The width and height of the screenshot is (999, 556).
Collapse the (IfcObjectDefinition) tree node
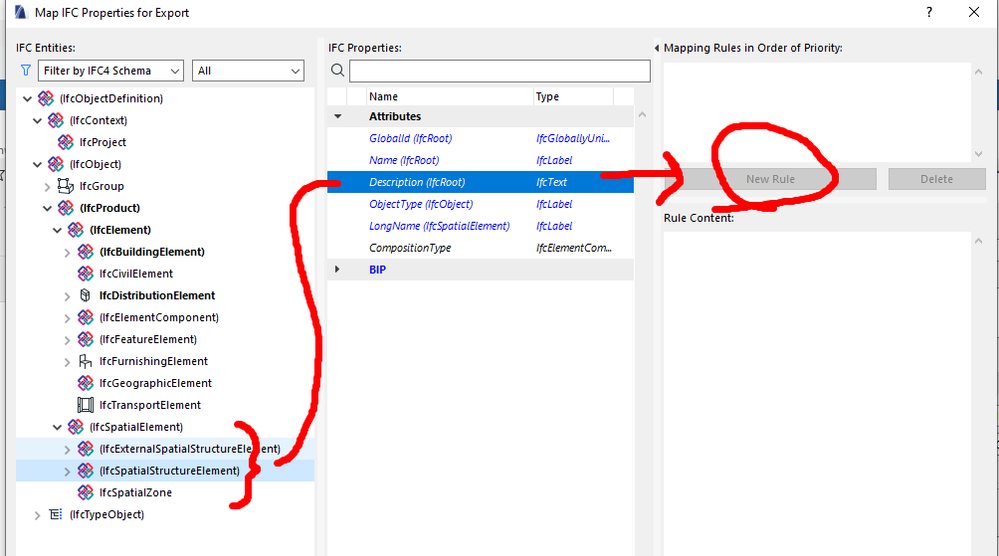pos(27,99)
